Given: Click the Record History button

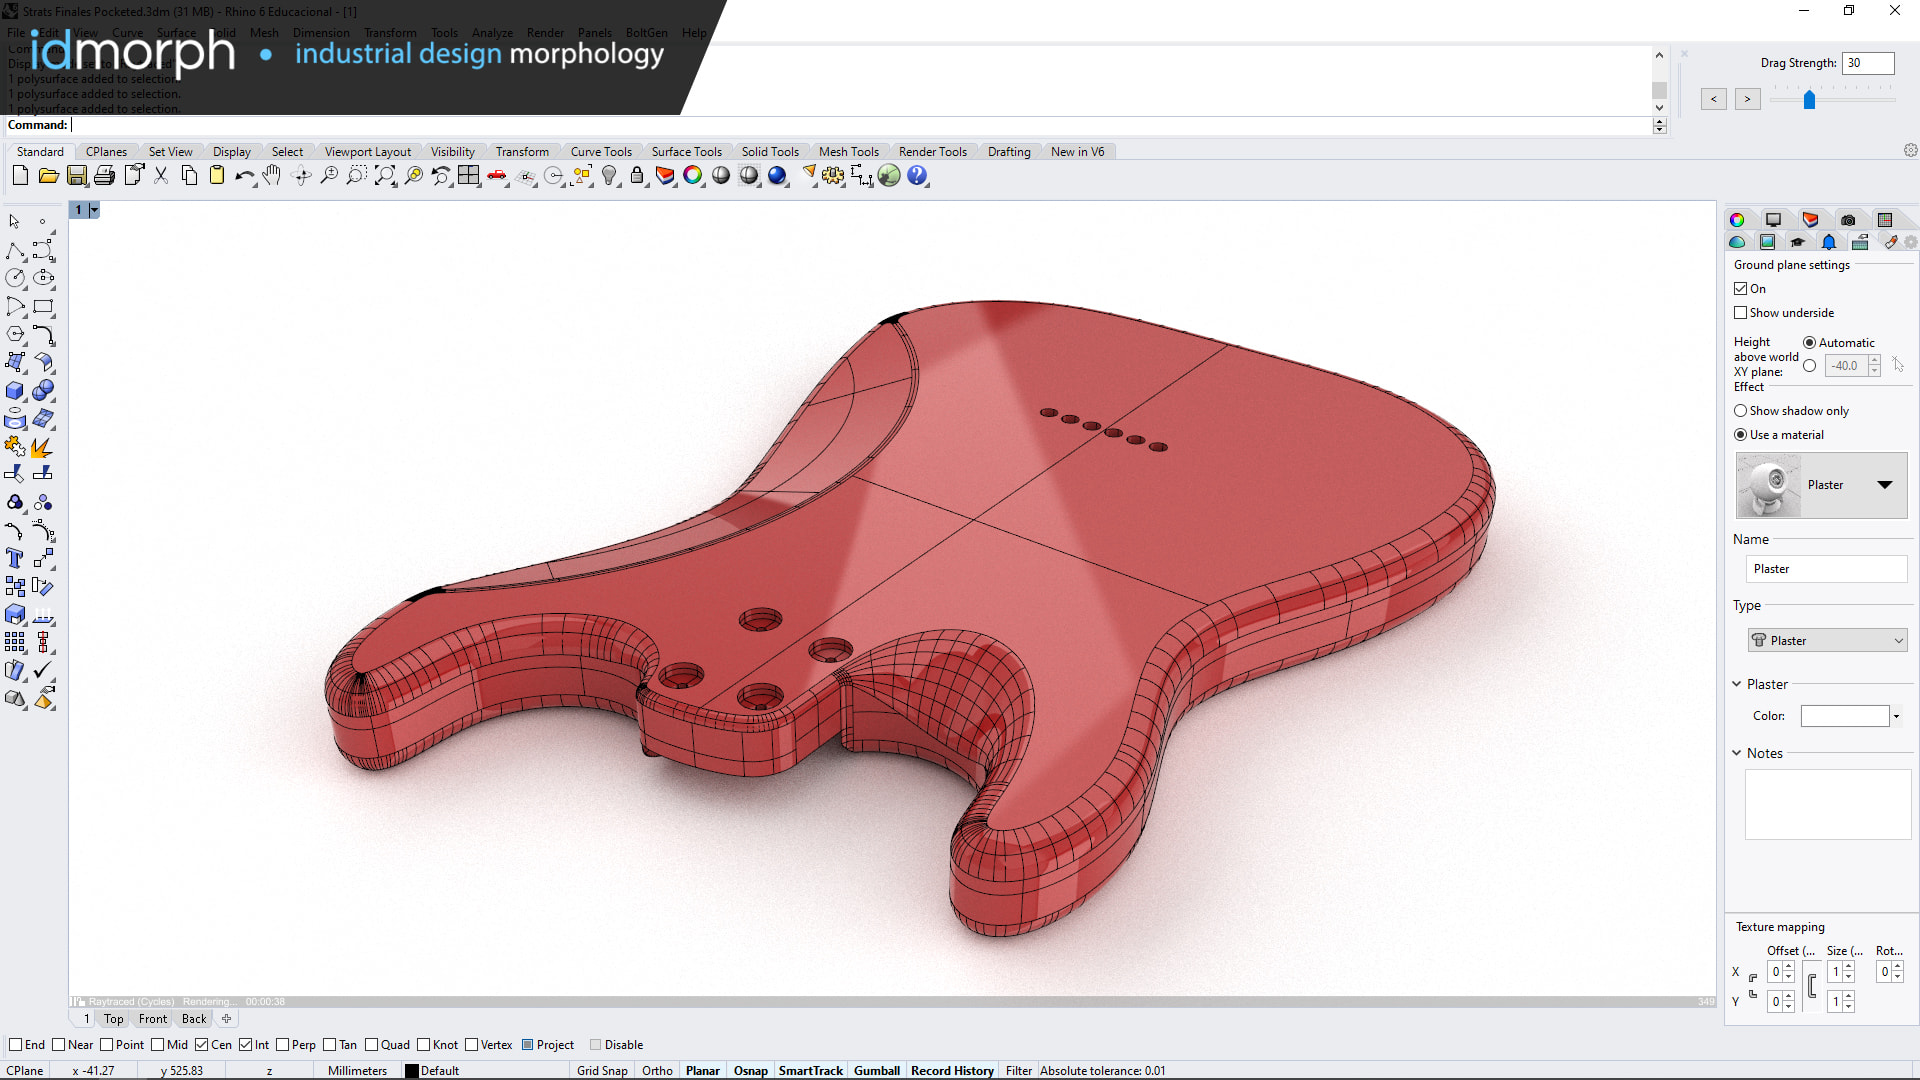Looking at the screenshot, I should click(x=952, y=1071).
